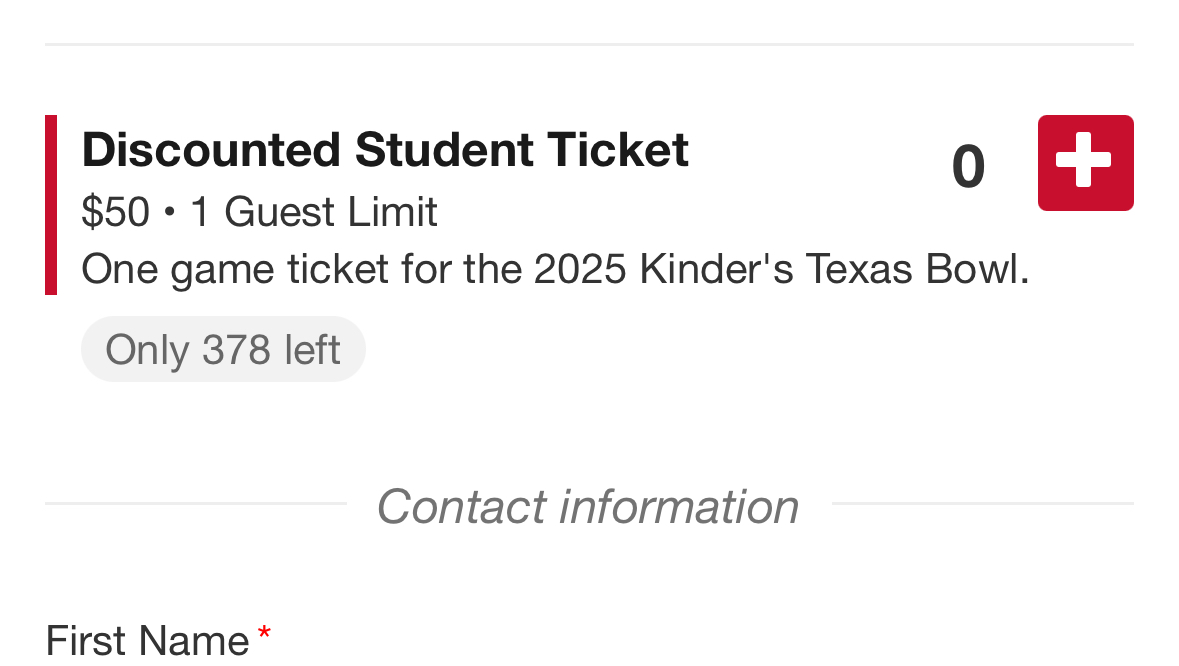Screen dimensions: 1179x666
Task: Click the "Only 378 left" badge
Action: tap(223, 349)
